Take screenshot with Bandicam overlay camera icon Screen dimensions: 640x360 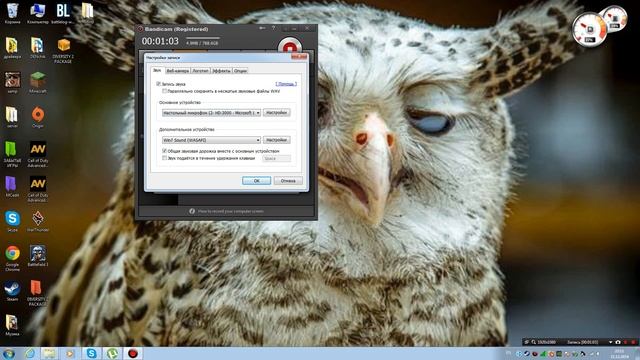tap(618, 342)
